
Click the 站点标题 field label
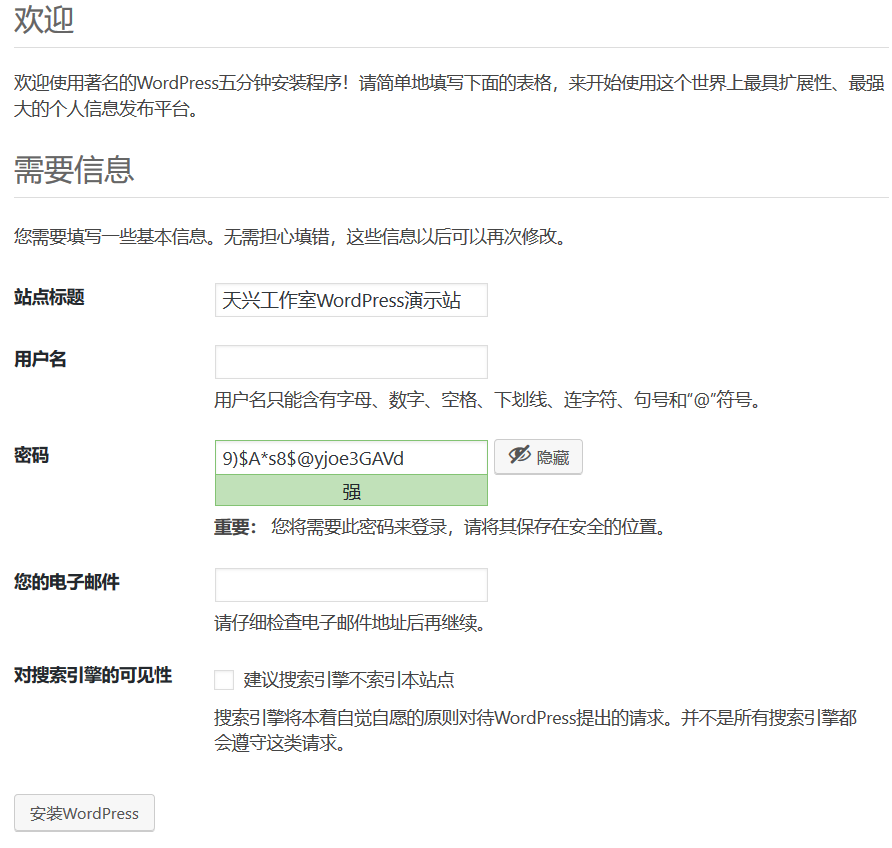(49, 297)
